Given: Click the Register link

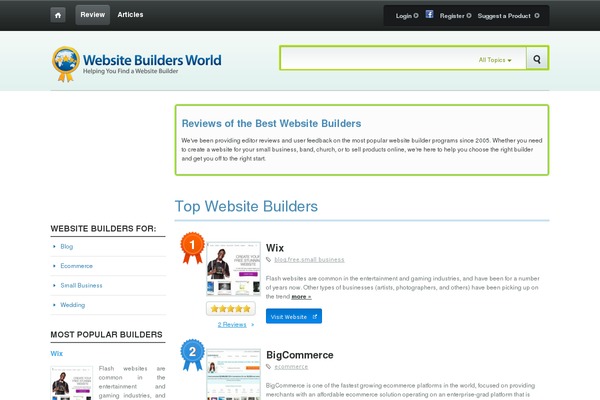Looking at the screenshot, I should coord(452,16).
